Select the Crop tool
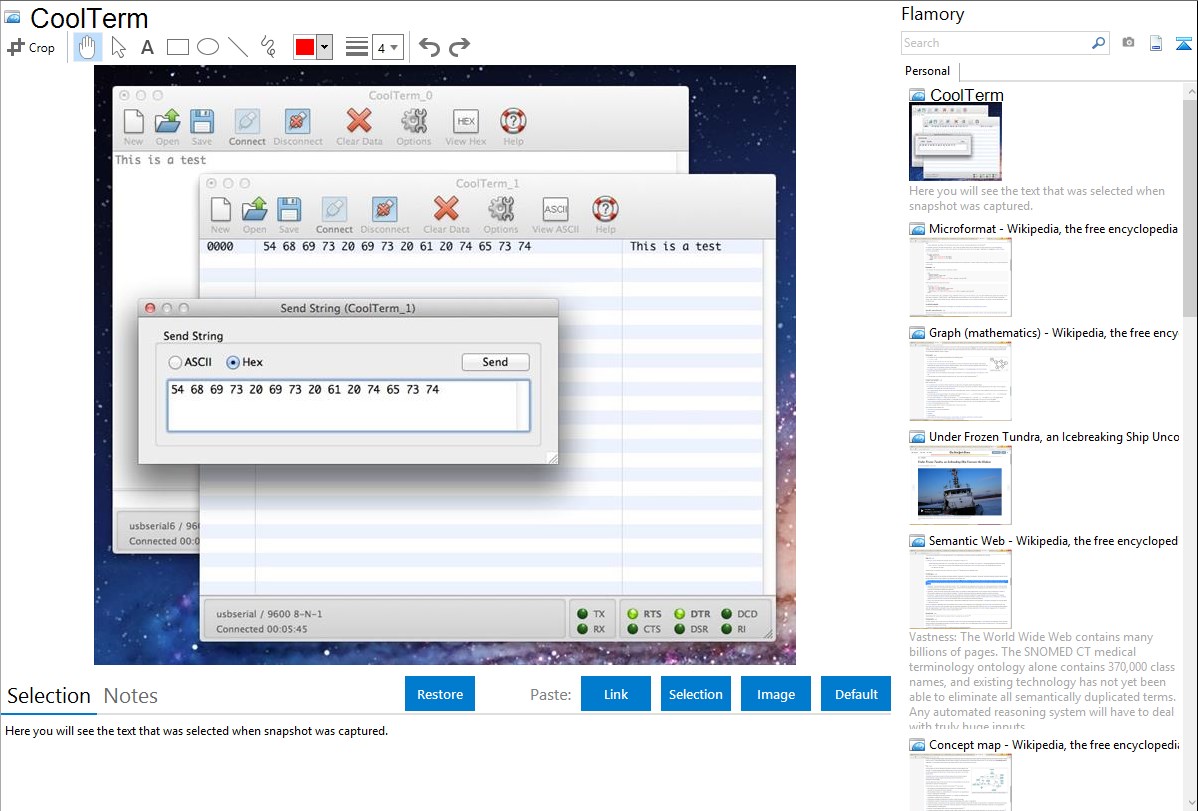The image size is (1198, 811). coord(31,47)
